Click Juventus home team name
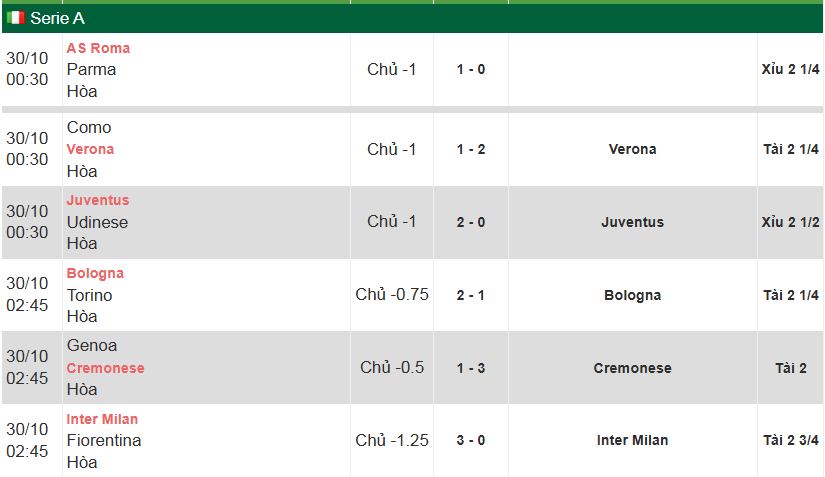The width and height of the screenshot is (825, 477). pos(98,200)
